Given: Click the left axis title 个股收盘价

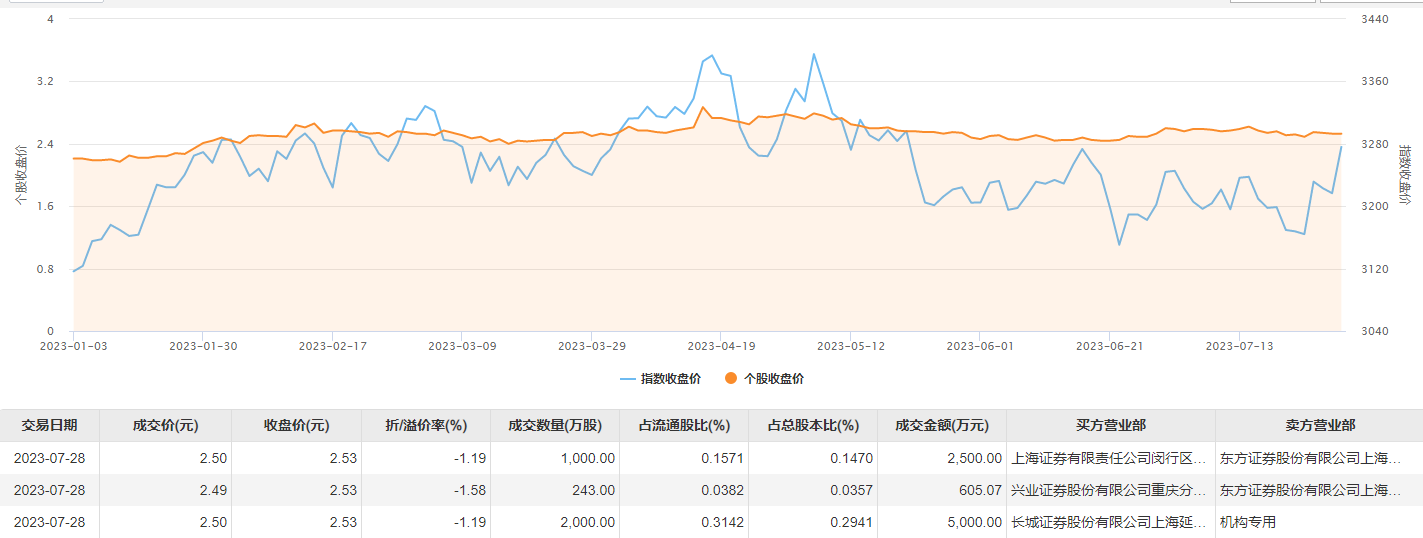Looking at the screenshot, I should pos(20,175).
